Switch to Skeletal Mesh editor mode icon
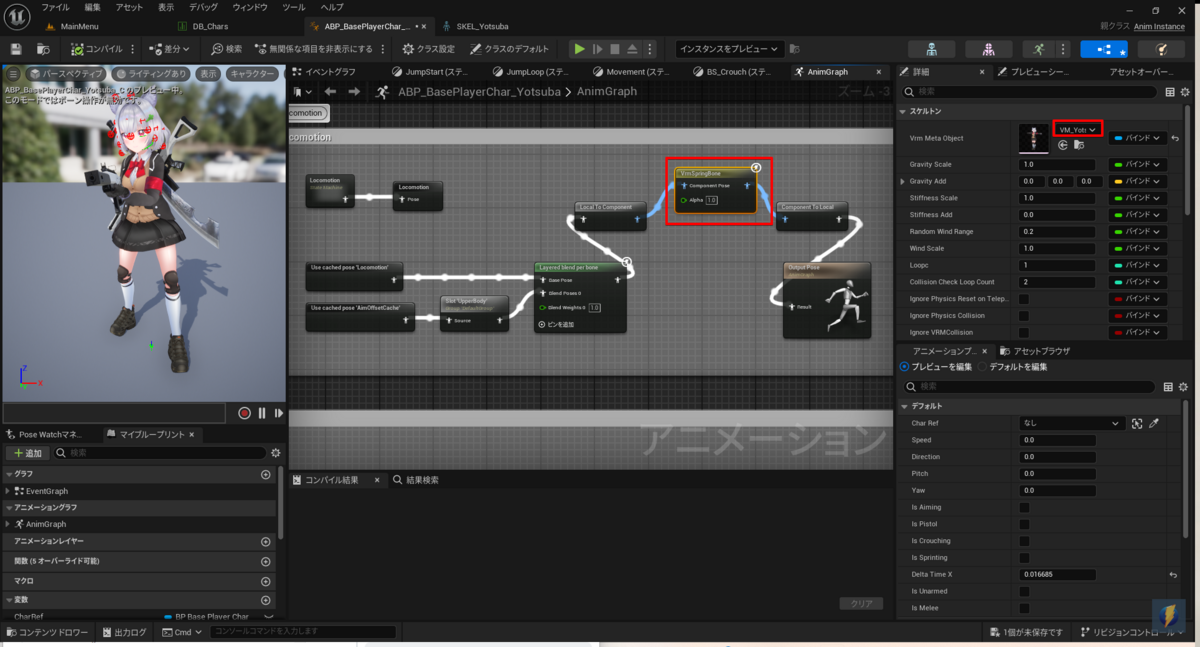1200x647 pixels. pos(989,49)
